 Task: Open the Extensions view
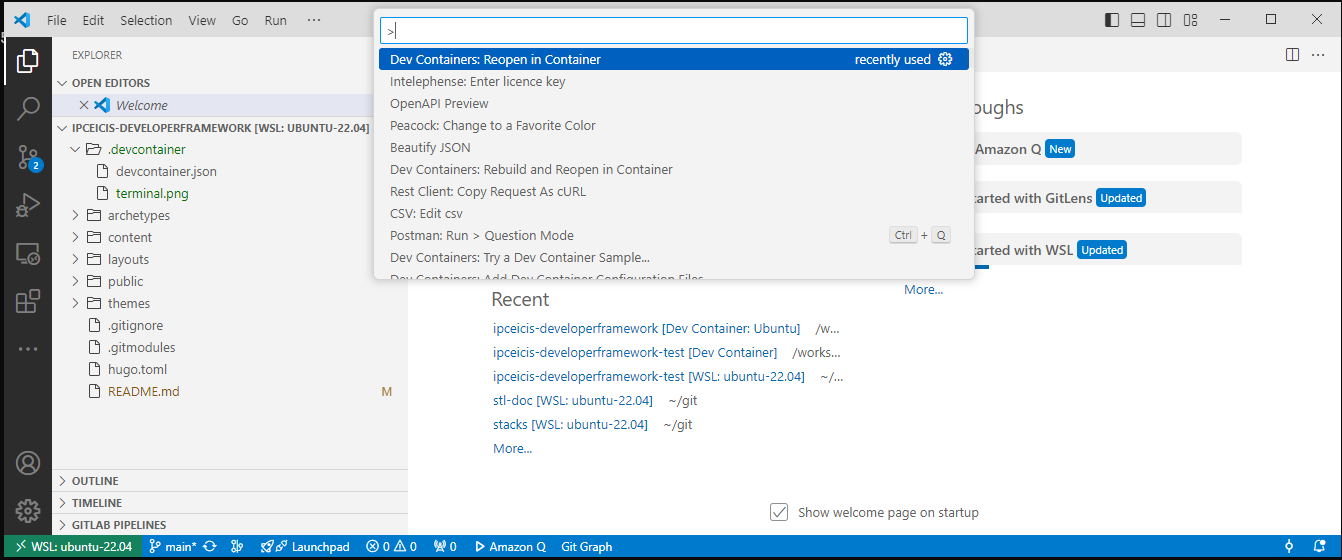coord(27,302)
